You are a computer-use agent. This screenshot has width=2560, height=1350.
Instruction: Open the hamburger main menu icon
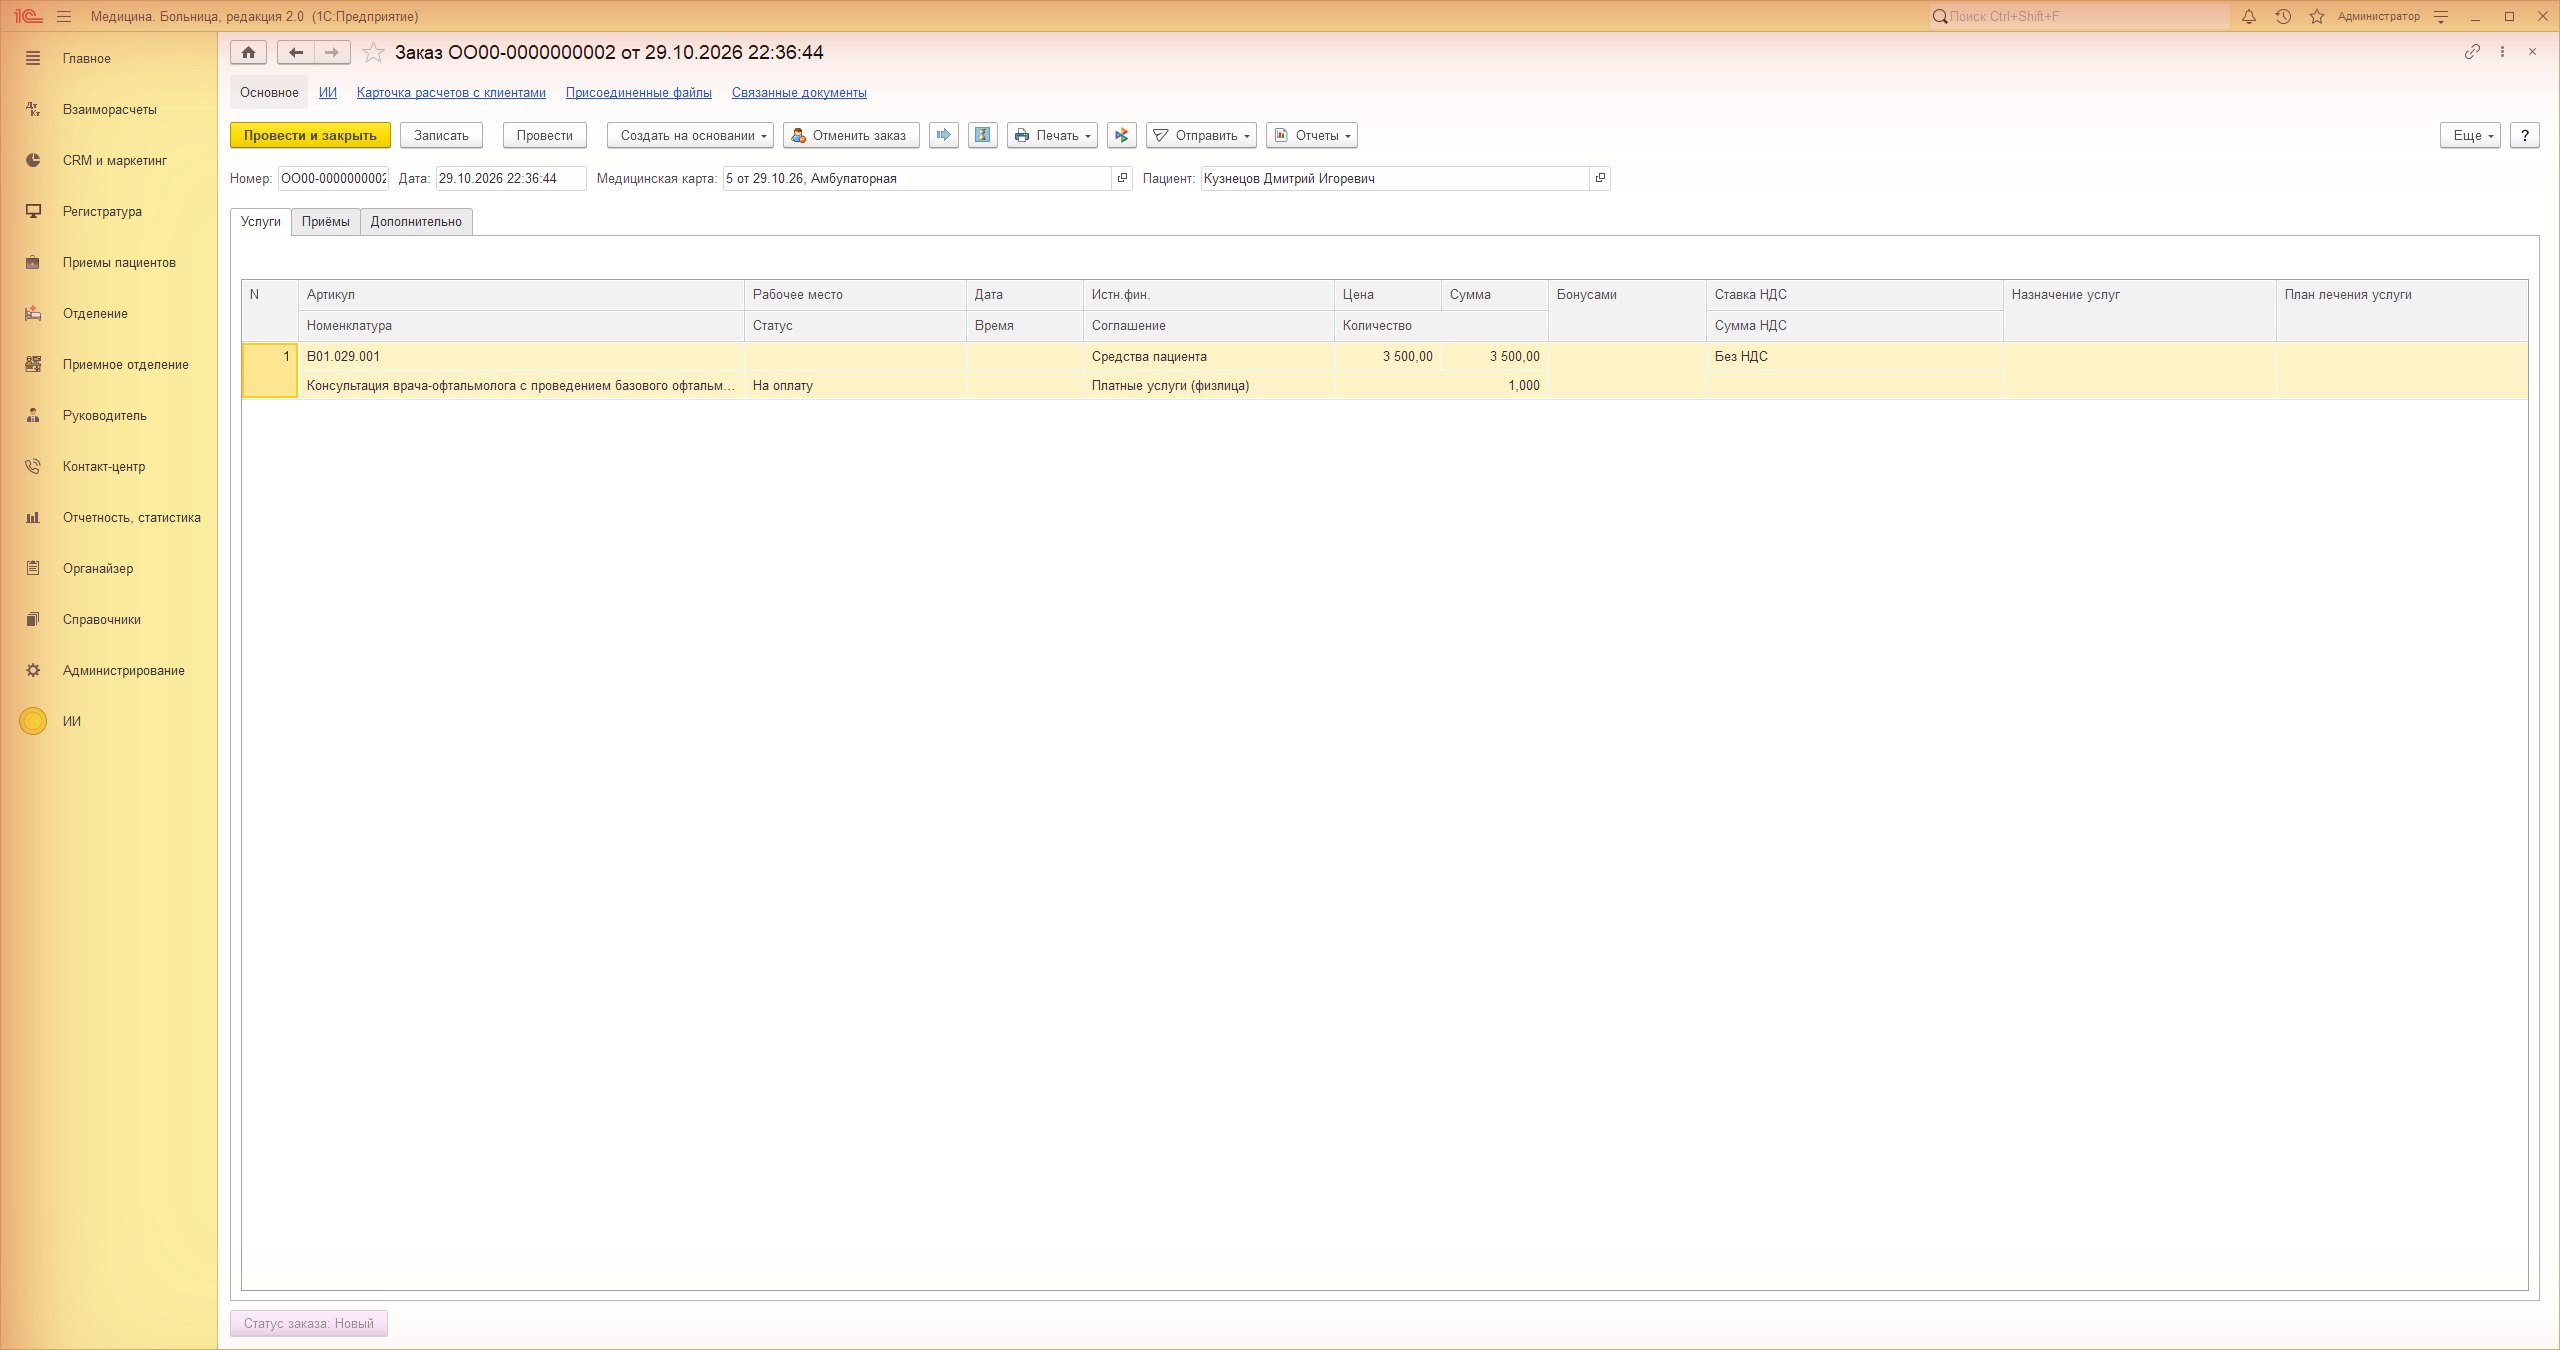pyautogui.click(x=64, y=16)
